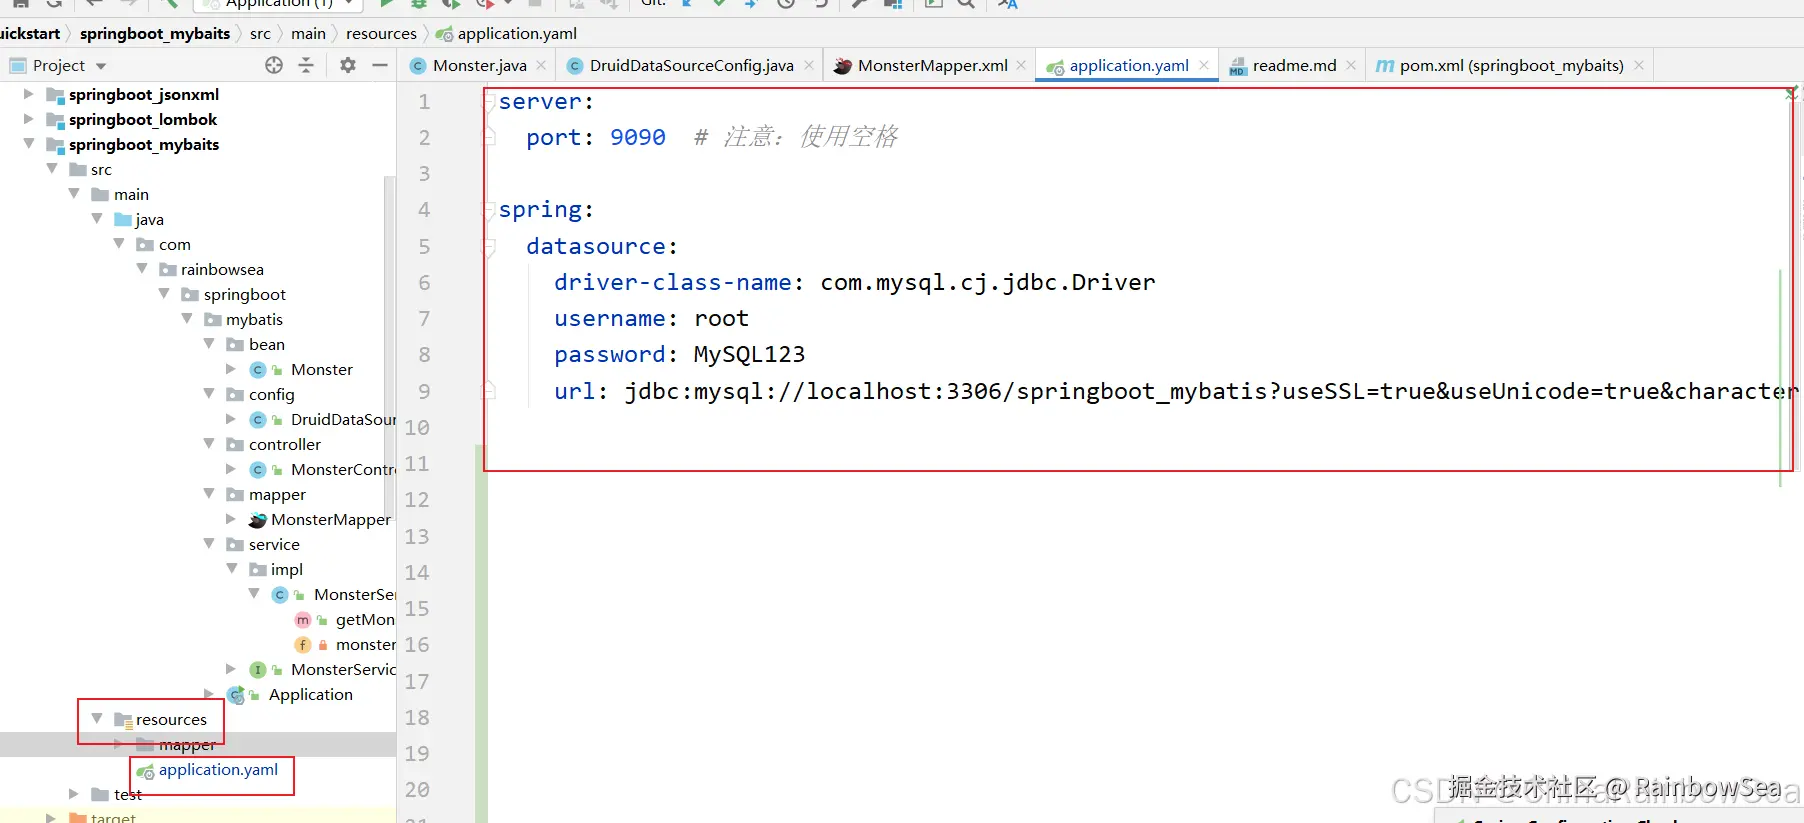Expand the test folder arrow
The image size is (1804, 823).
click(x=74, y=794)
